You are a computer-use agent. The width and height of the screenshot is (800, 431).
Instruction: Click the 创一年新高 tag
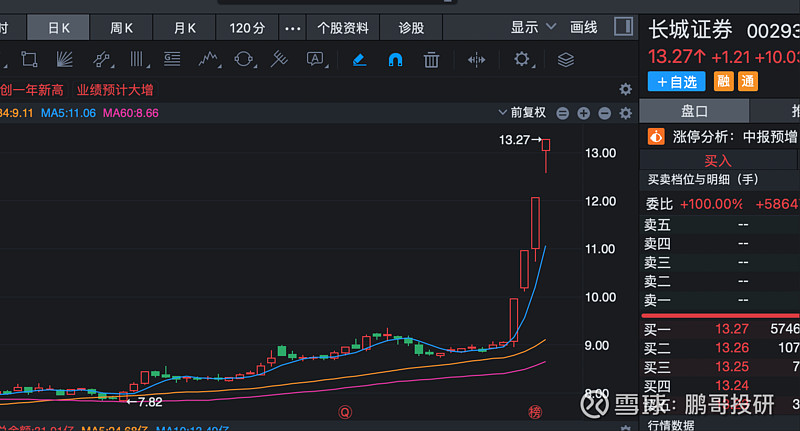(x=32, y=90)
